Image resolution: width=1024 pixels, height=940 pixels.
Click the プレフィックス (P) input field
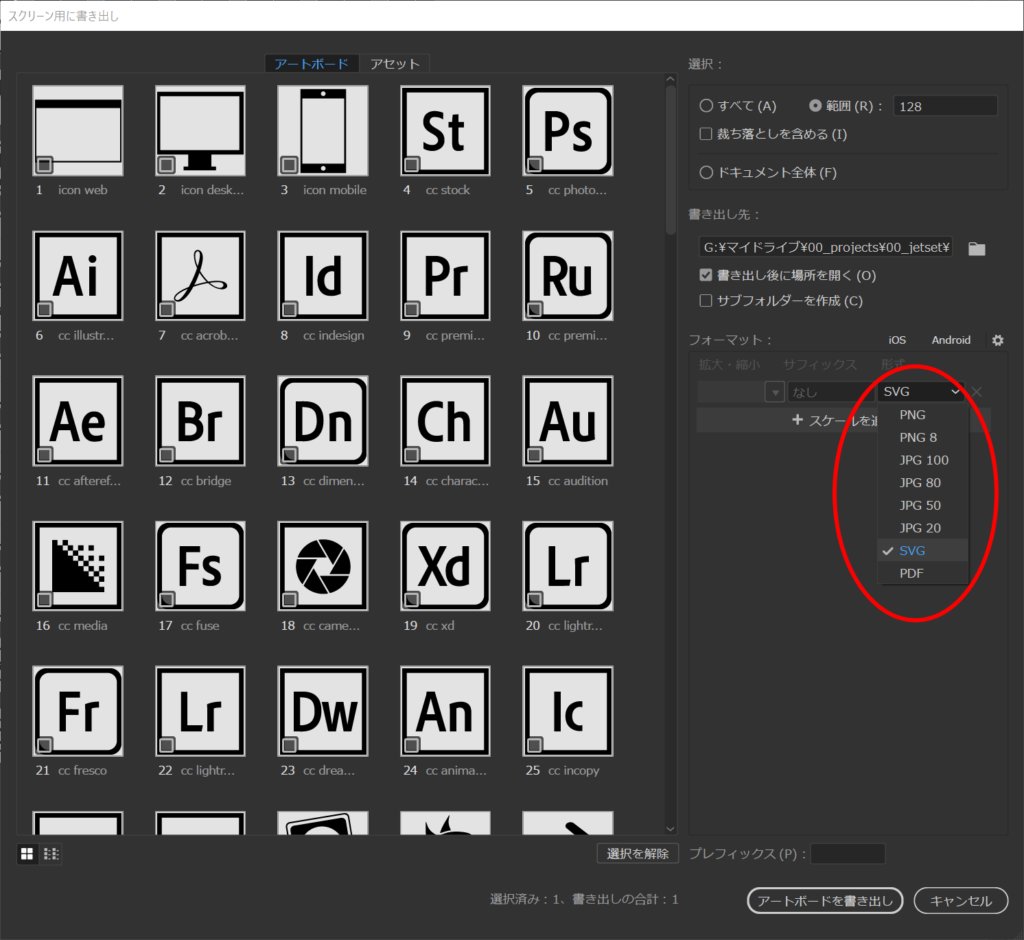[848, 854]
